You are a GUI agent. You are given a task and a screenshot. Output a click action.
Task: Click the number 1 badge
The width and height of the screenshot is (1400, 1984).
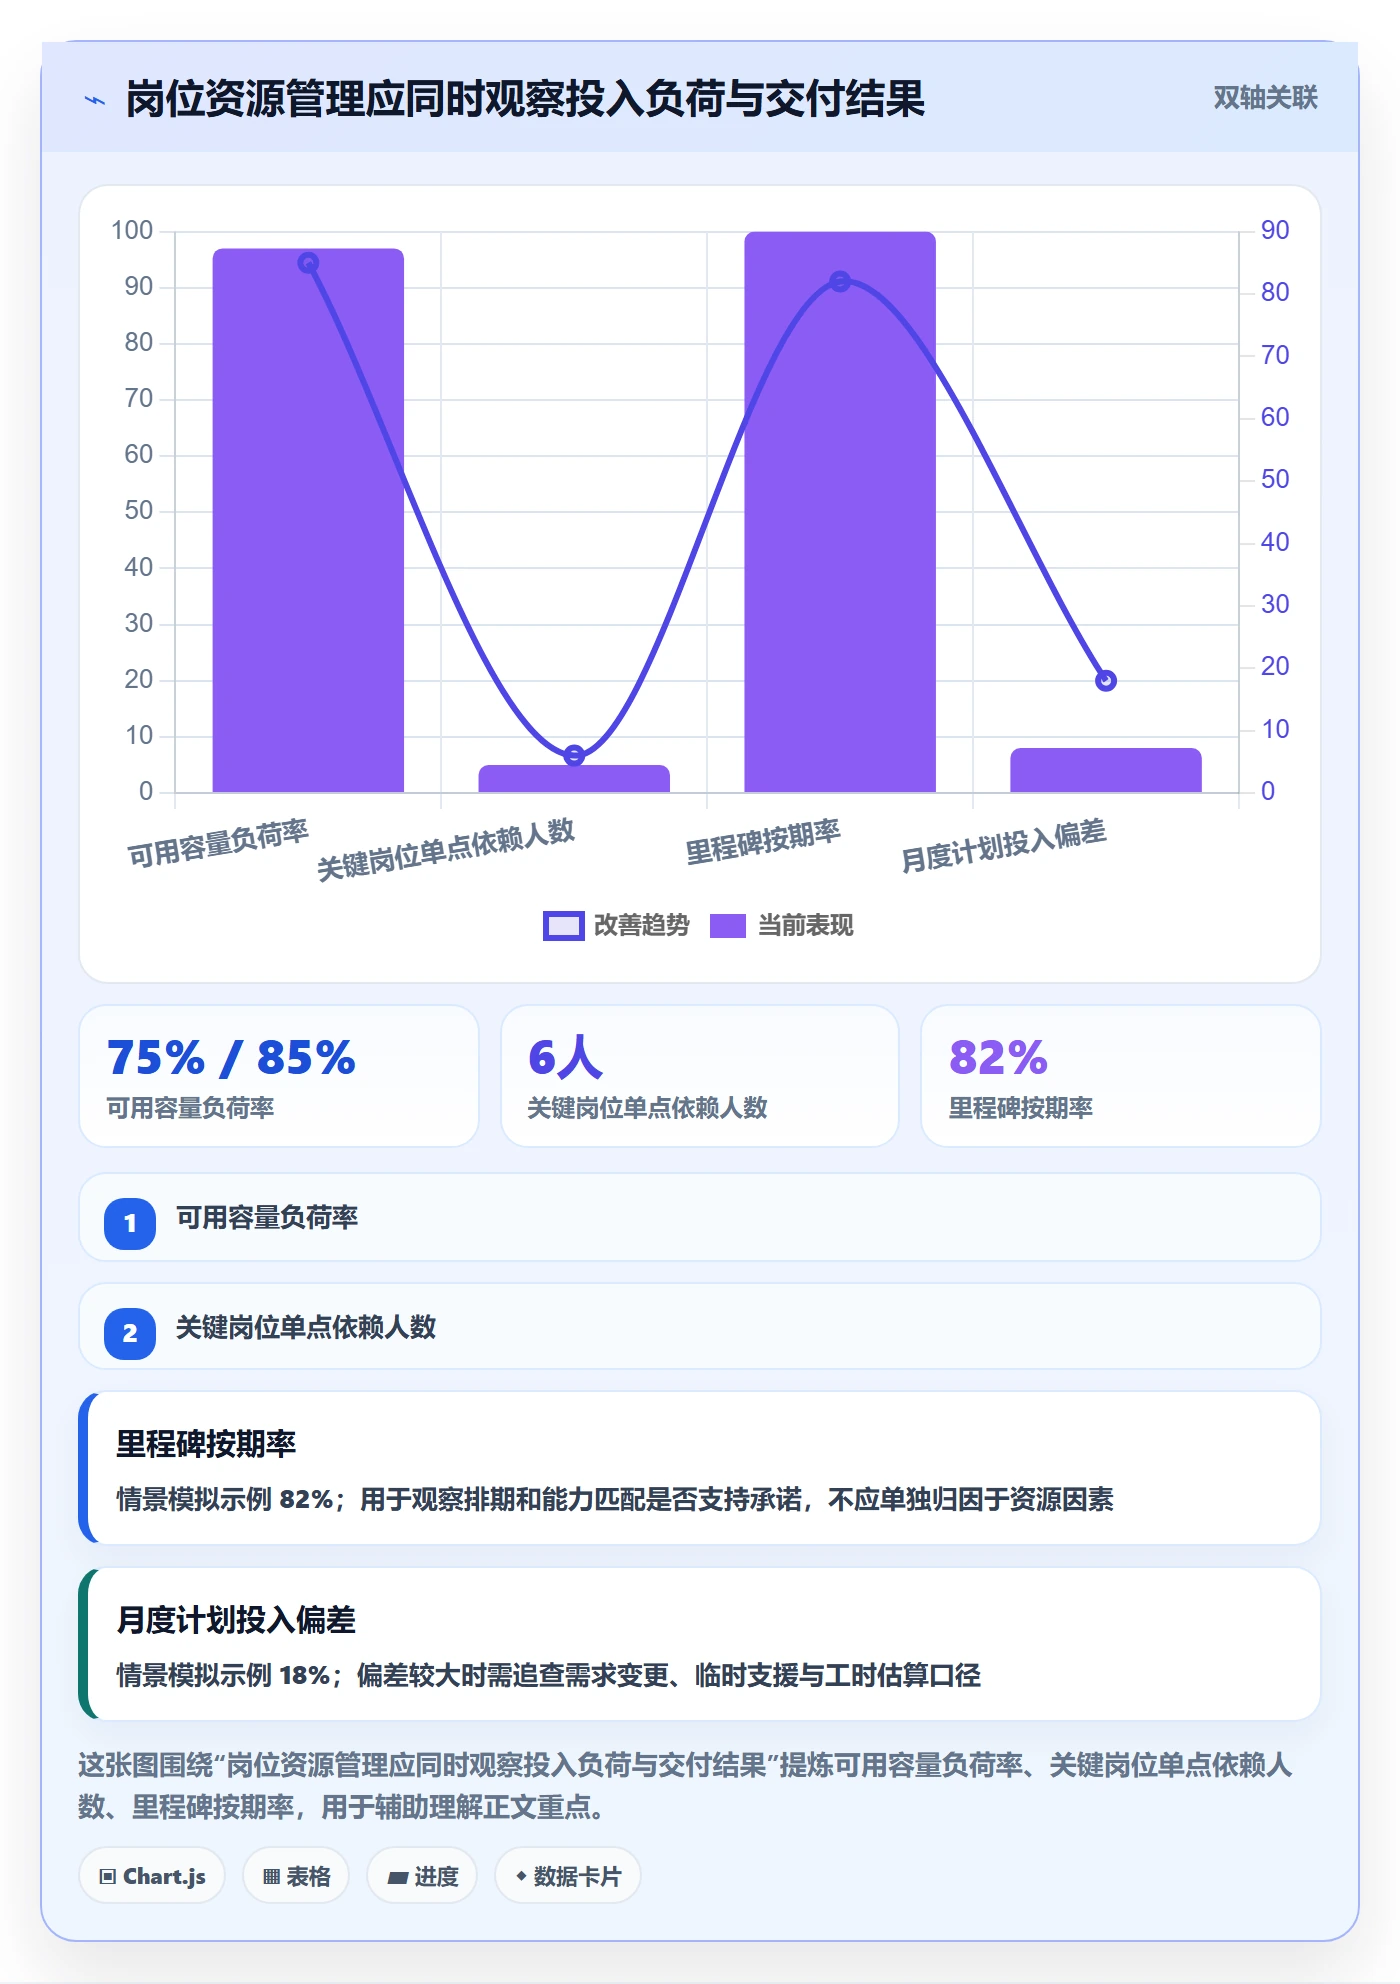click(x=130, y=1223)
